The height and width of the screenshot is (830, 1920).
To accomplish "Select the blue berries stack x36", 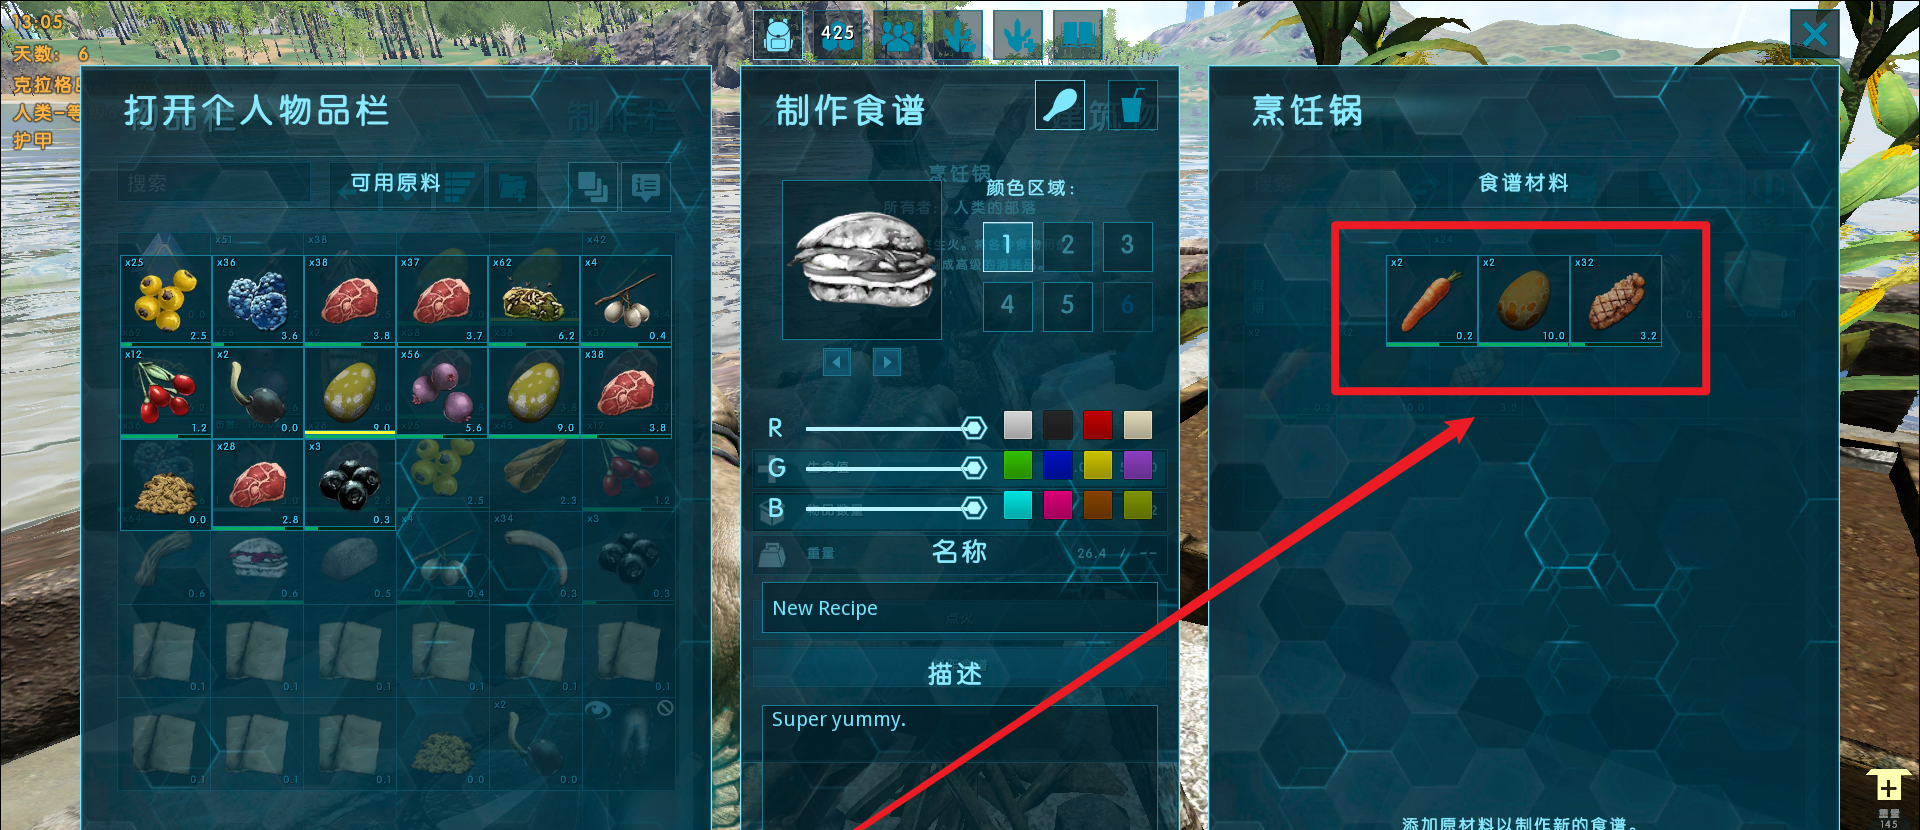I will coord(258,300).
